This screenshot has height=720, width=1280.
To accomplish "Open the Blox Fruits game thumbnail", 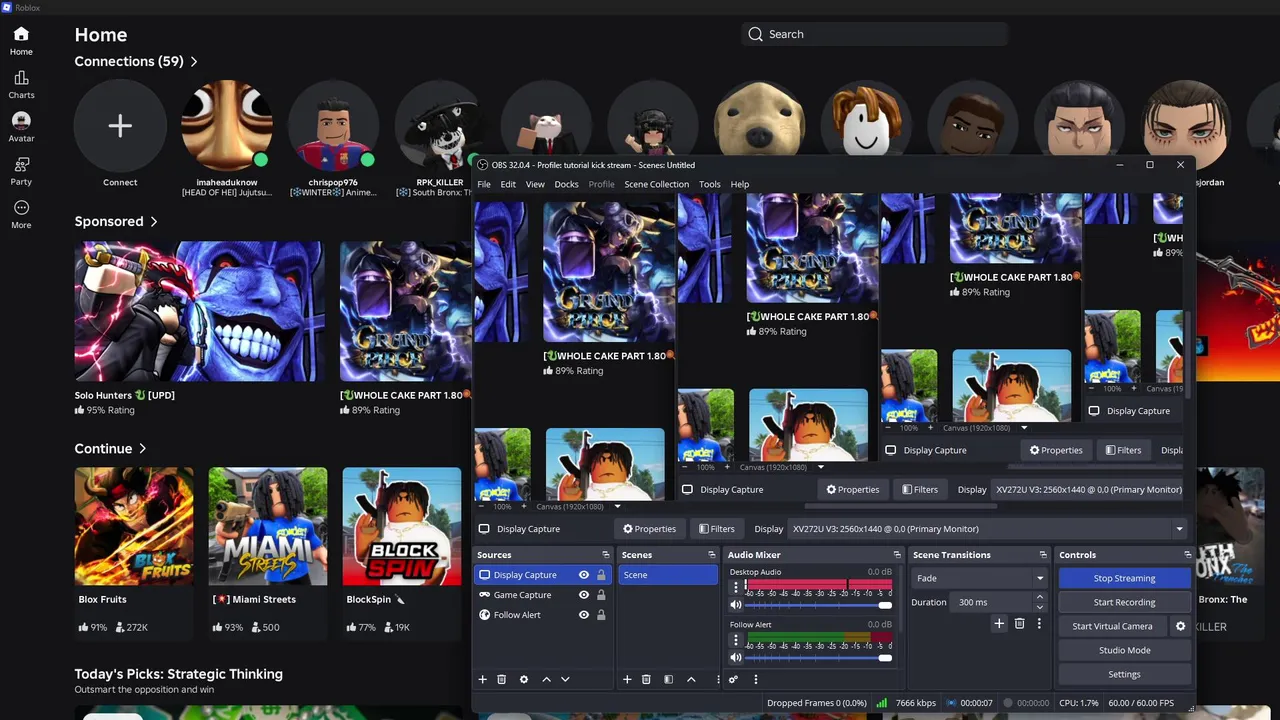I will pos(134,526).
